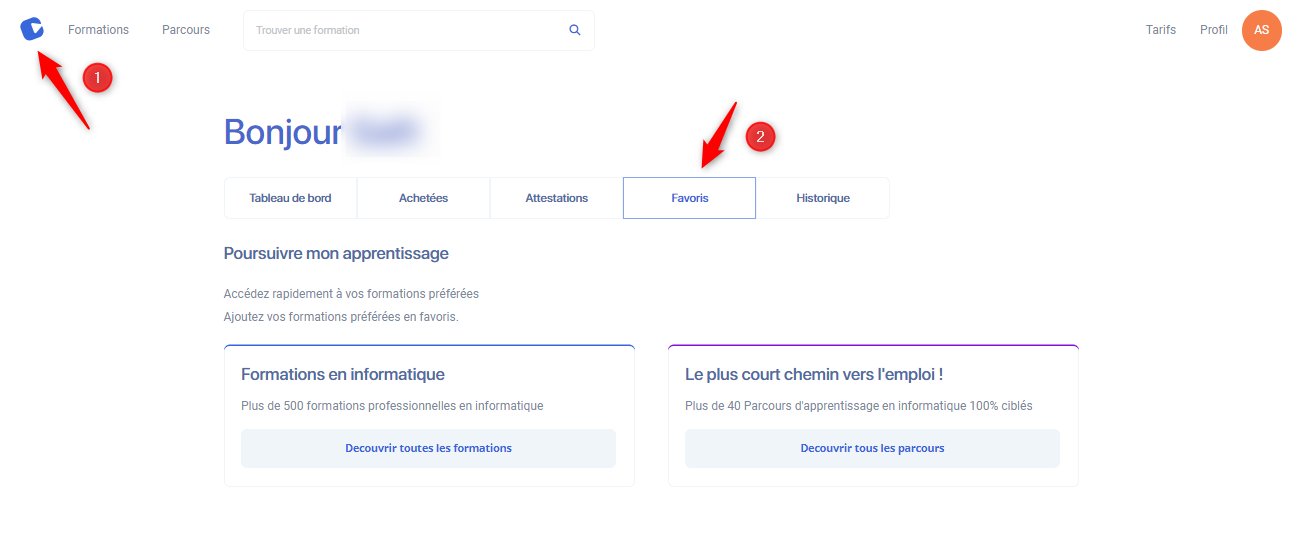Open the Profil link

click(x=1214, y=30)
